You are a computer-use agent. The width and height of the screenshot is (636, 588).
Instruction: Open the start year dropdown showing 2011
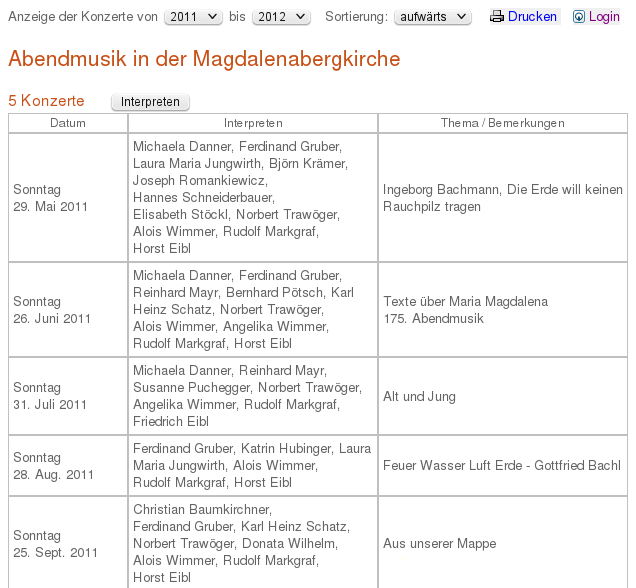(x=193, y=17)
